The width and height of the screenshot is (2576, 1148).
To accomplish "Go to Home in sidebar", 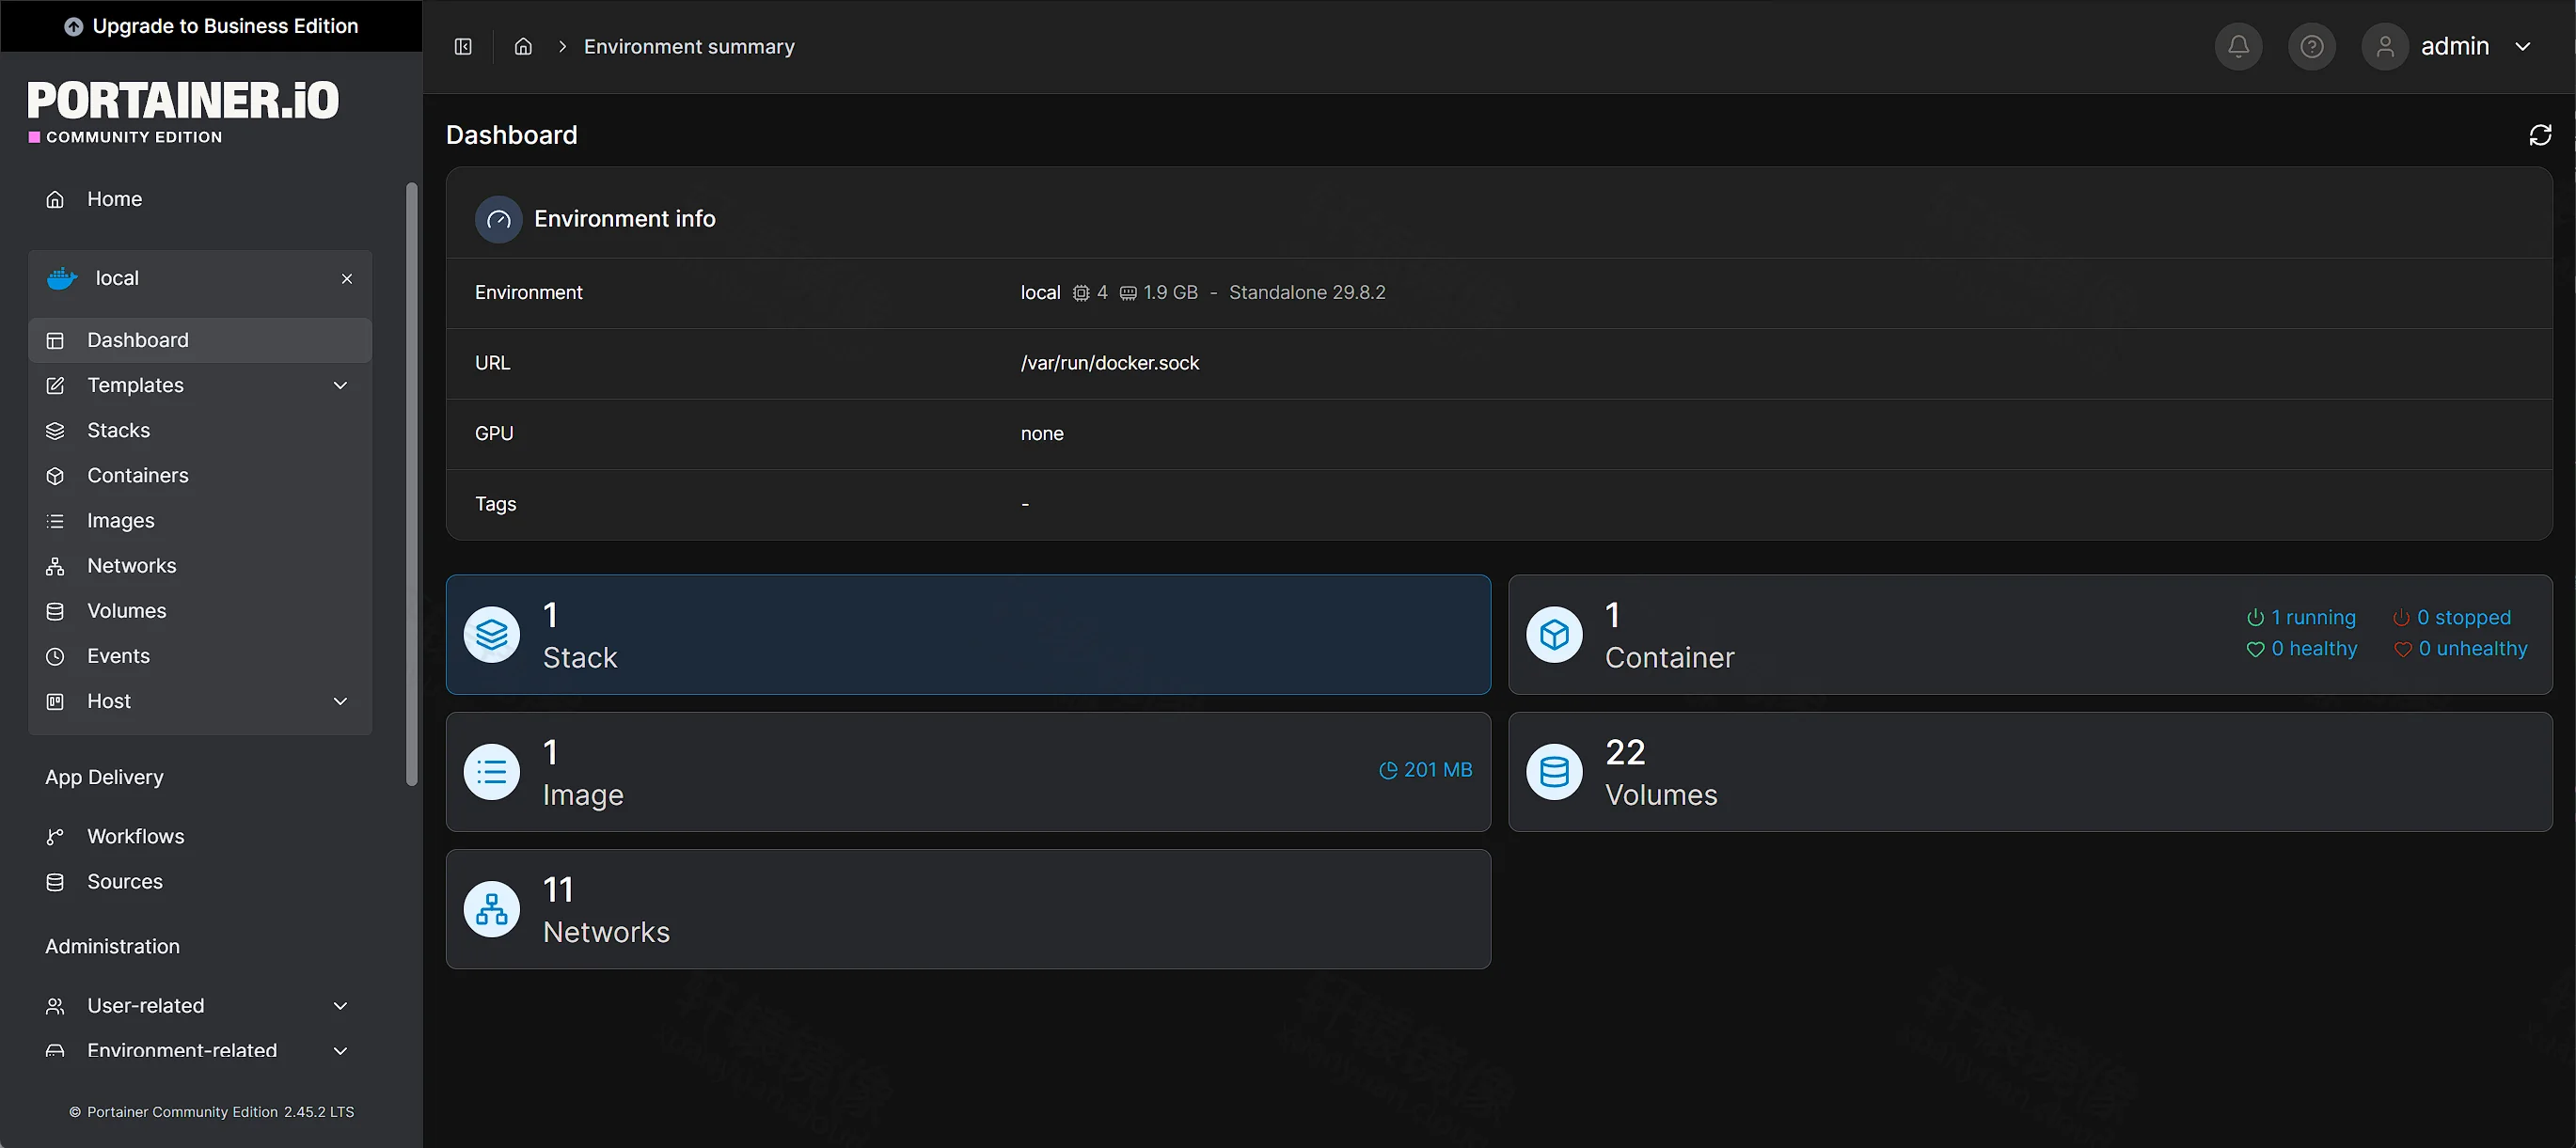I will pos(200,199).
